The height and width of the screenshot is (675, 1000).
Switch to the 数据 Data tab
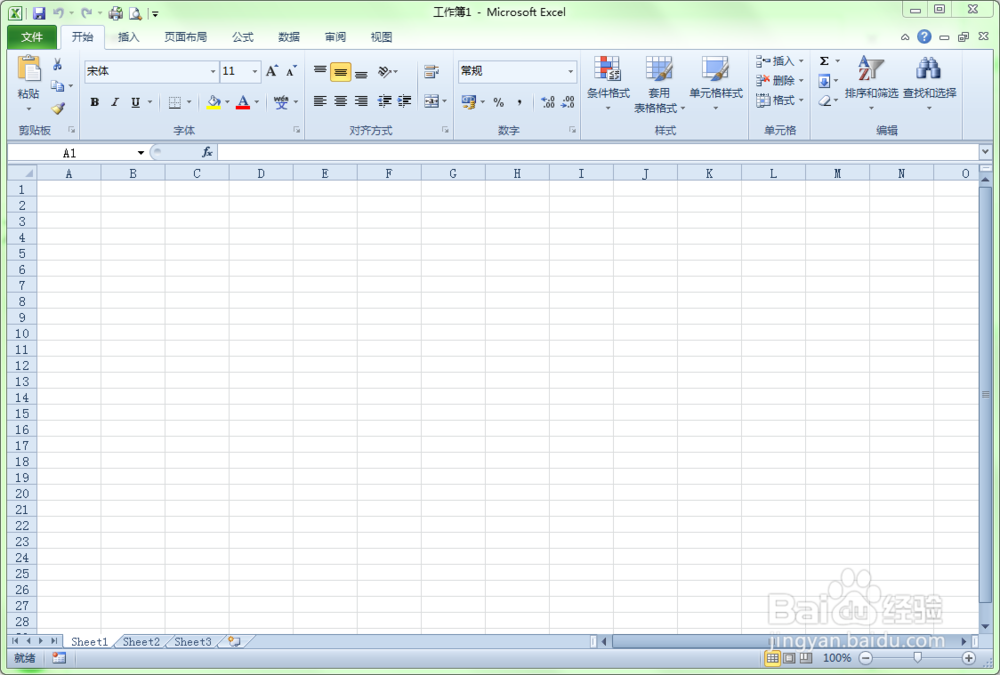point(289,37)
